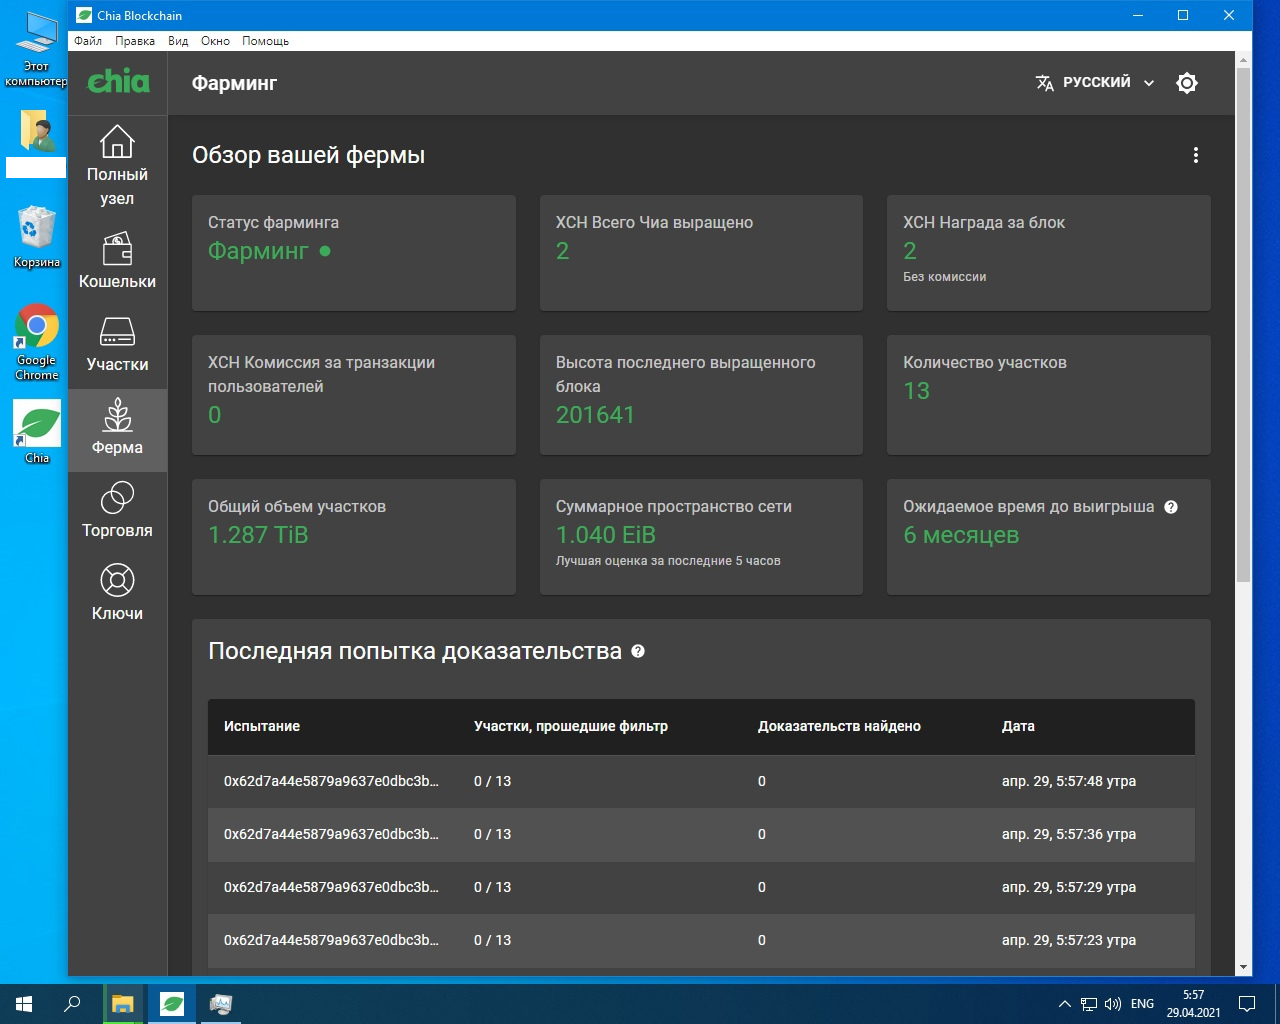
Task: Open the three-dot farm overview menu
Action: click(x=1195, y=155)
